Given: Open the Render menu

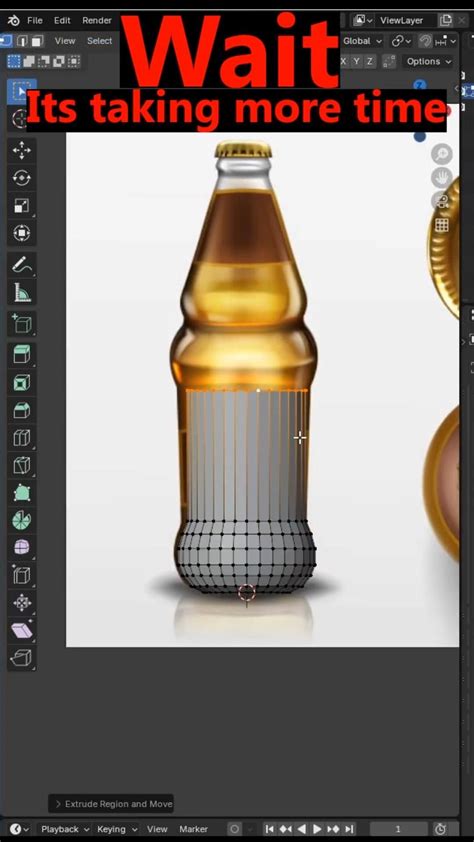Looking at the screenshot, I should coord(97,20).
